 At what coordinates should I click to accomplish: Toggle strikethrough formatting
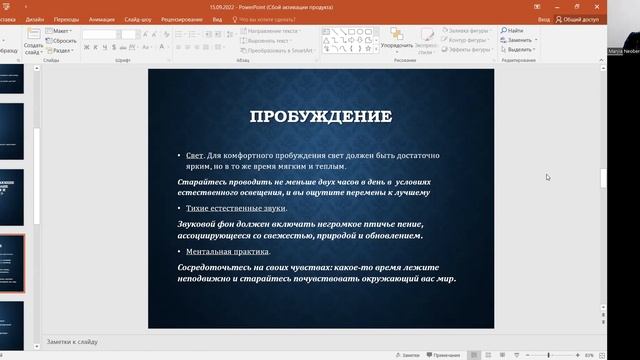click(x=123, y=48)
